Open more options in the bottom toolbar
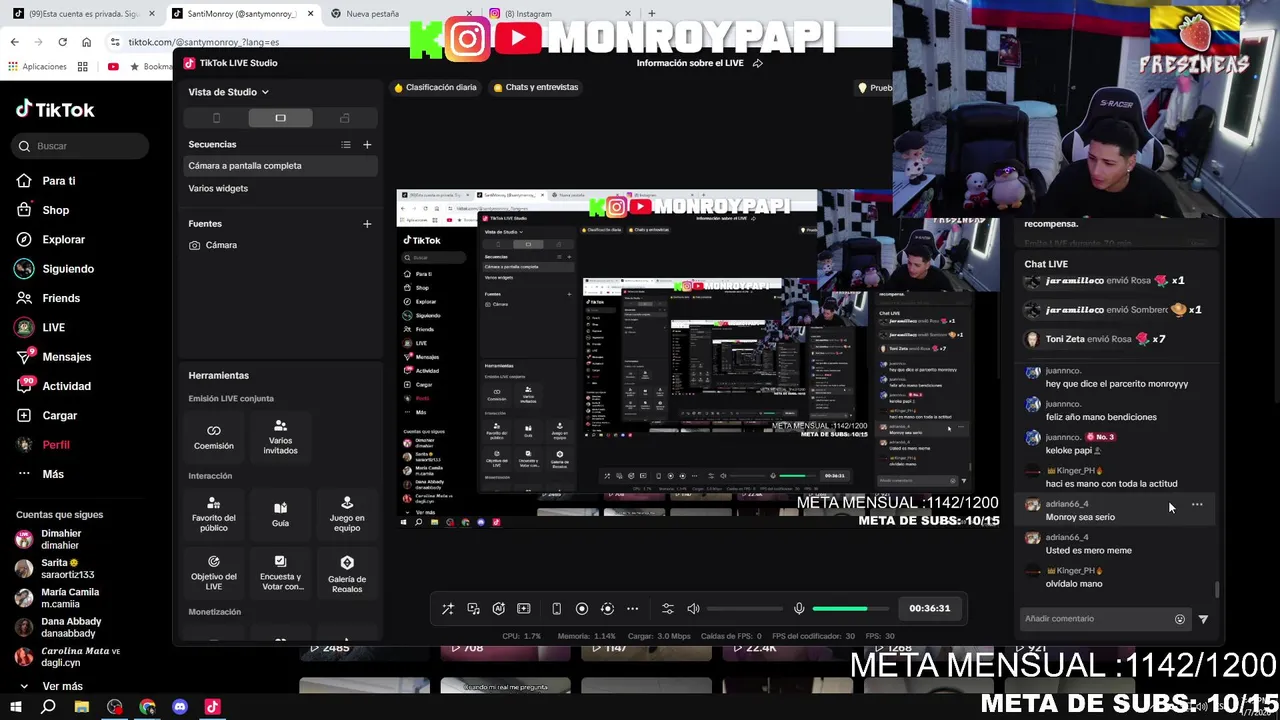The height and width of the screenshot is (720, 1280). tap(632, 608)
